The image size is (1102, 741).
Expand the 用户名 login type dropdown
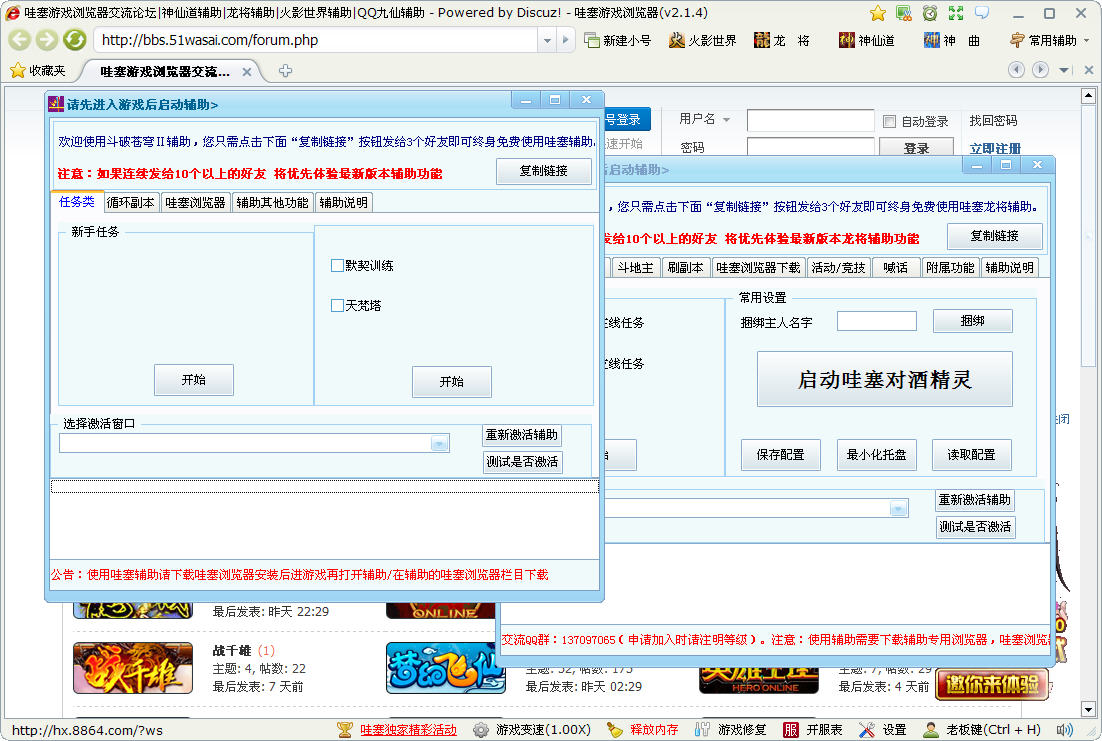pos(726,120)
